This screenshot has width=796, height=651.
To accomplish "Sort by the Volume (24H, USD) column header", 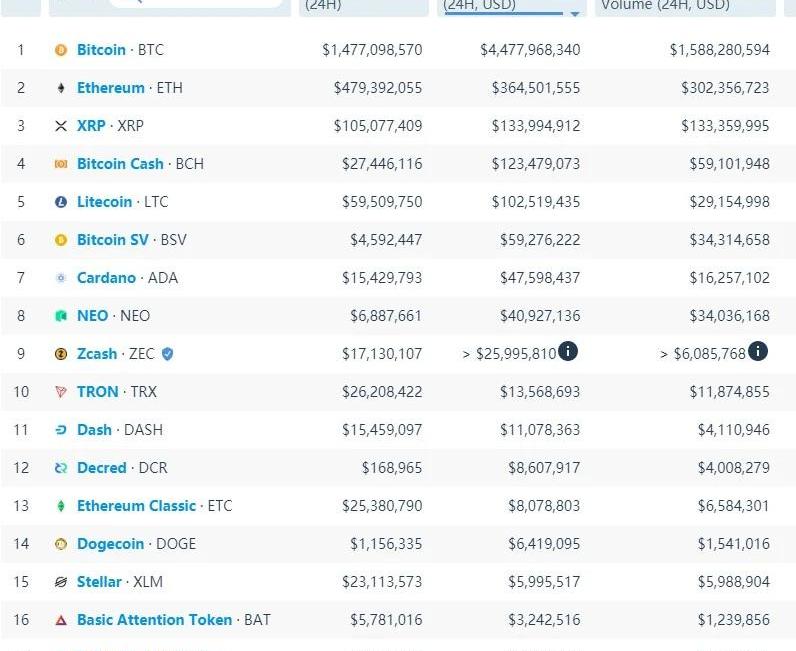I will (665, 6).
